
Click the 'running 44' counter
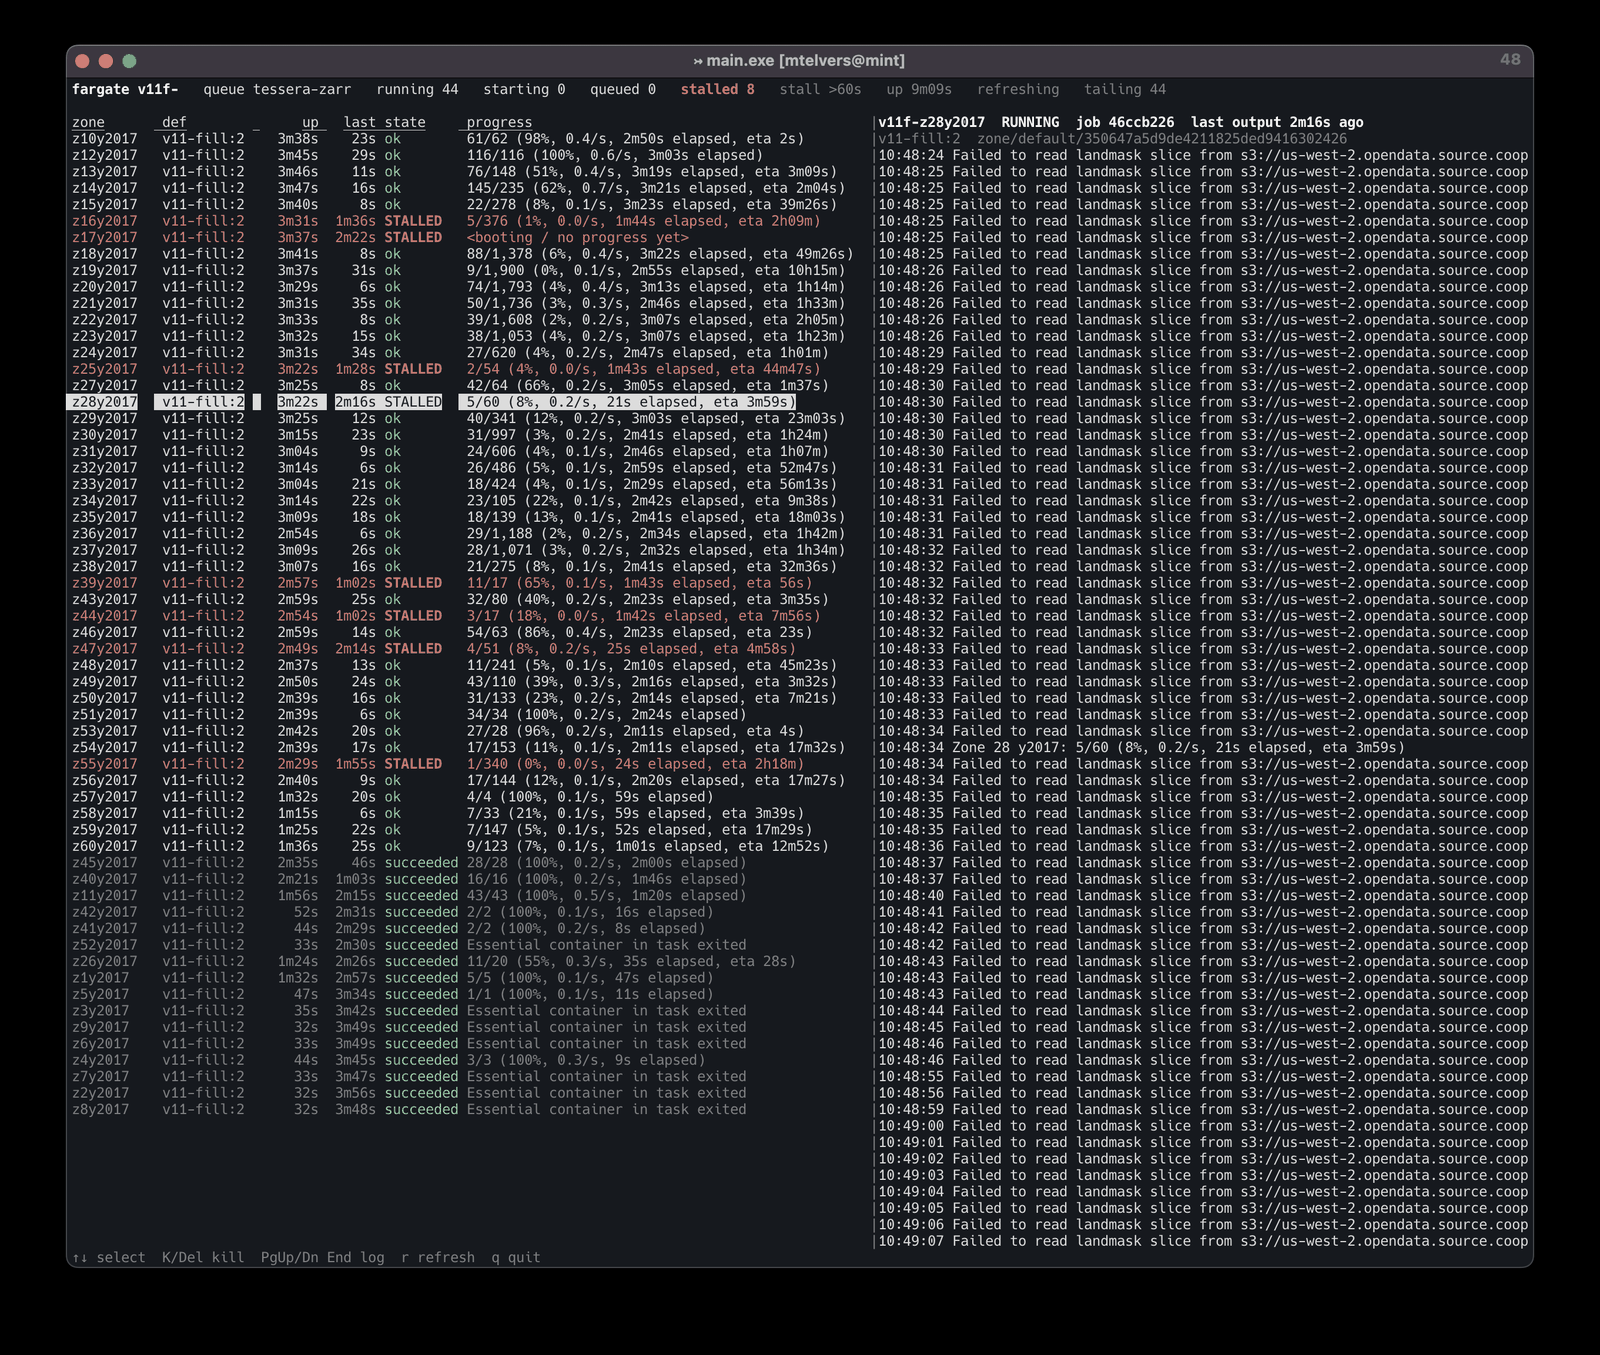coord(417,89)
